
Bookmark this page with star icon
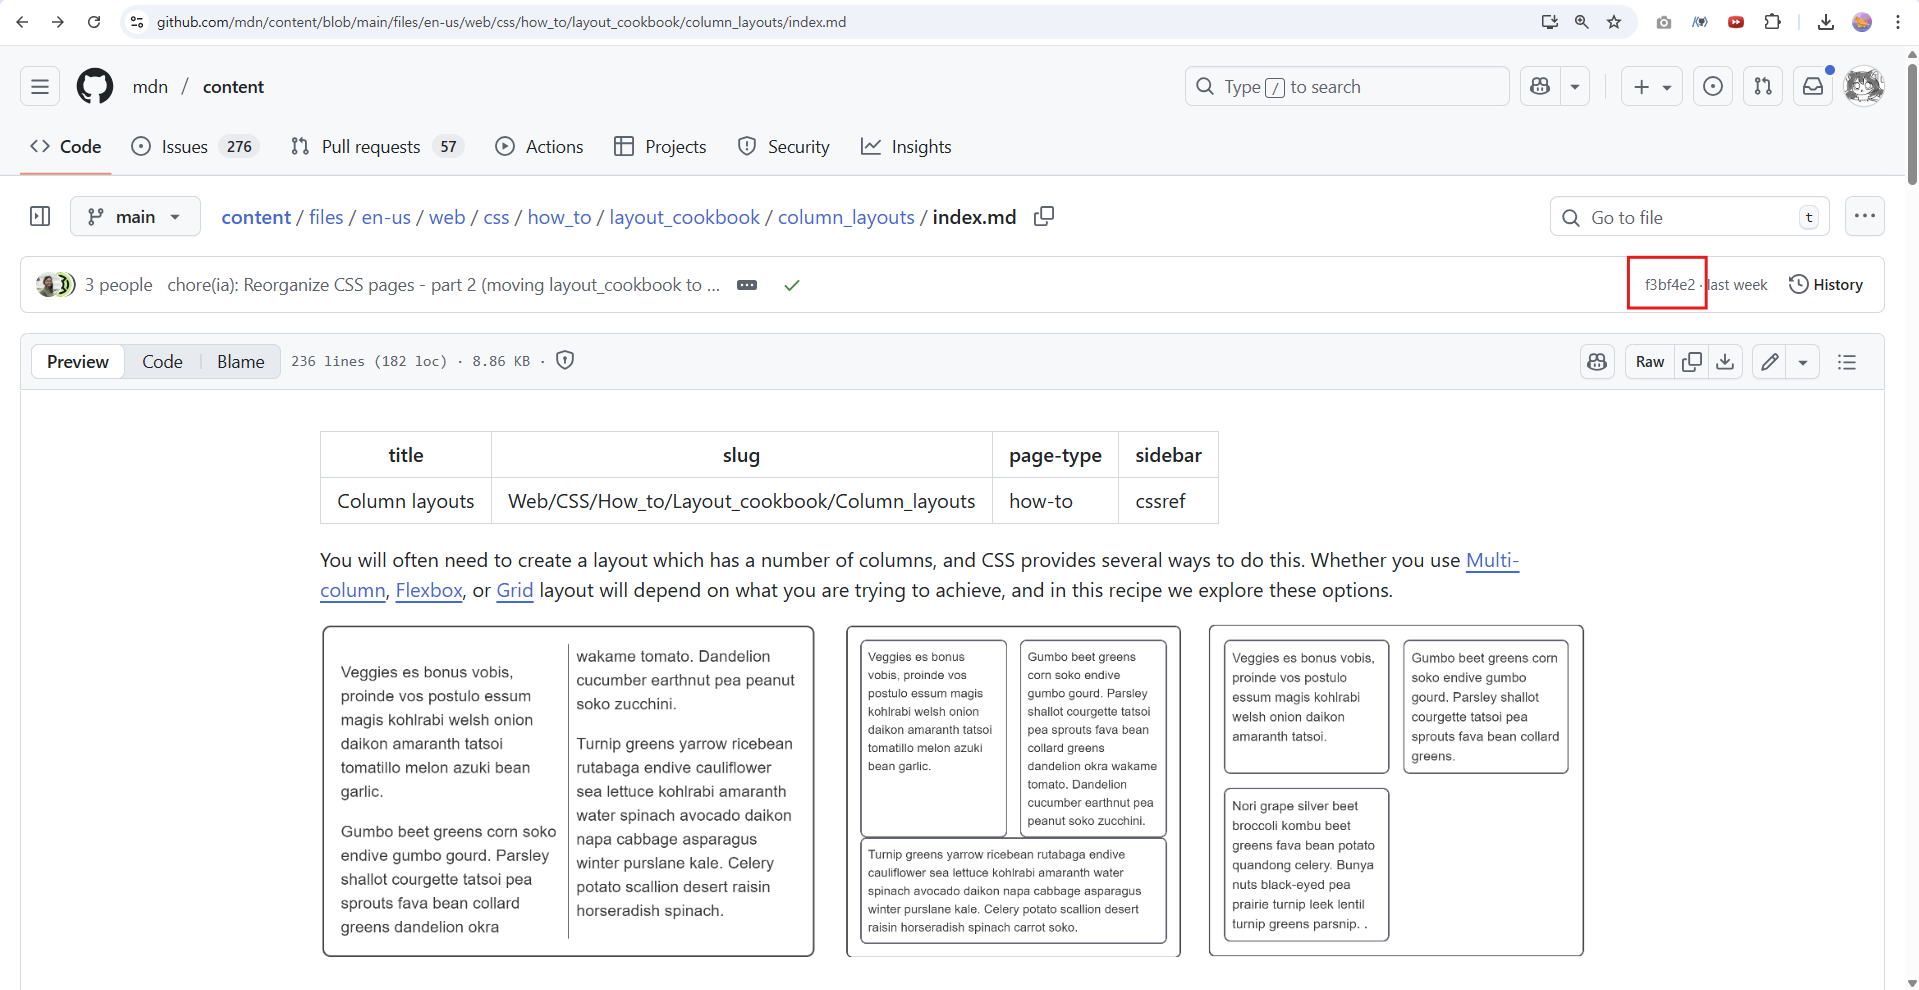(x=1614, y=22)
